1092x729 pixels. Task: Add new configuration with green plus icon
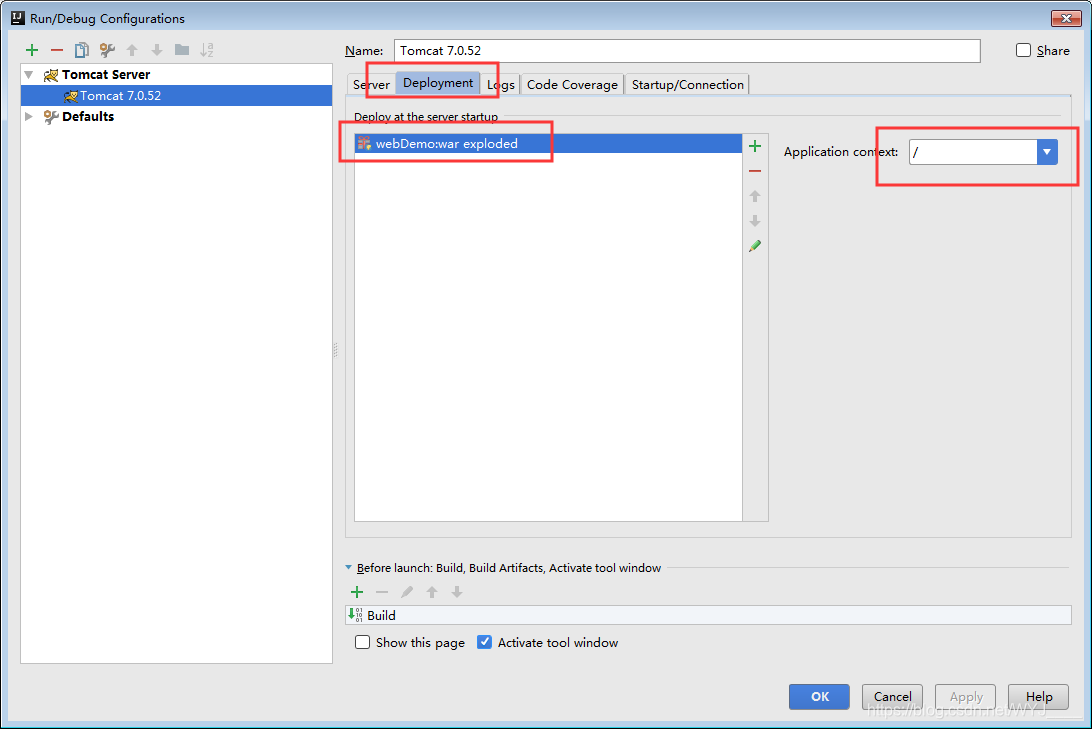tap(32, 50)
